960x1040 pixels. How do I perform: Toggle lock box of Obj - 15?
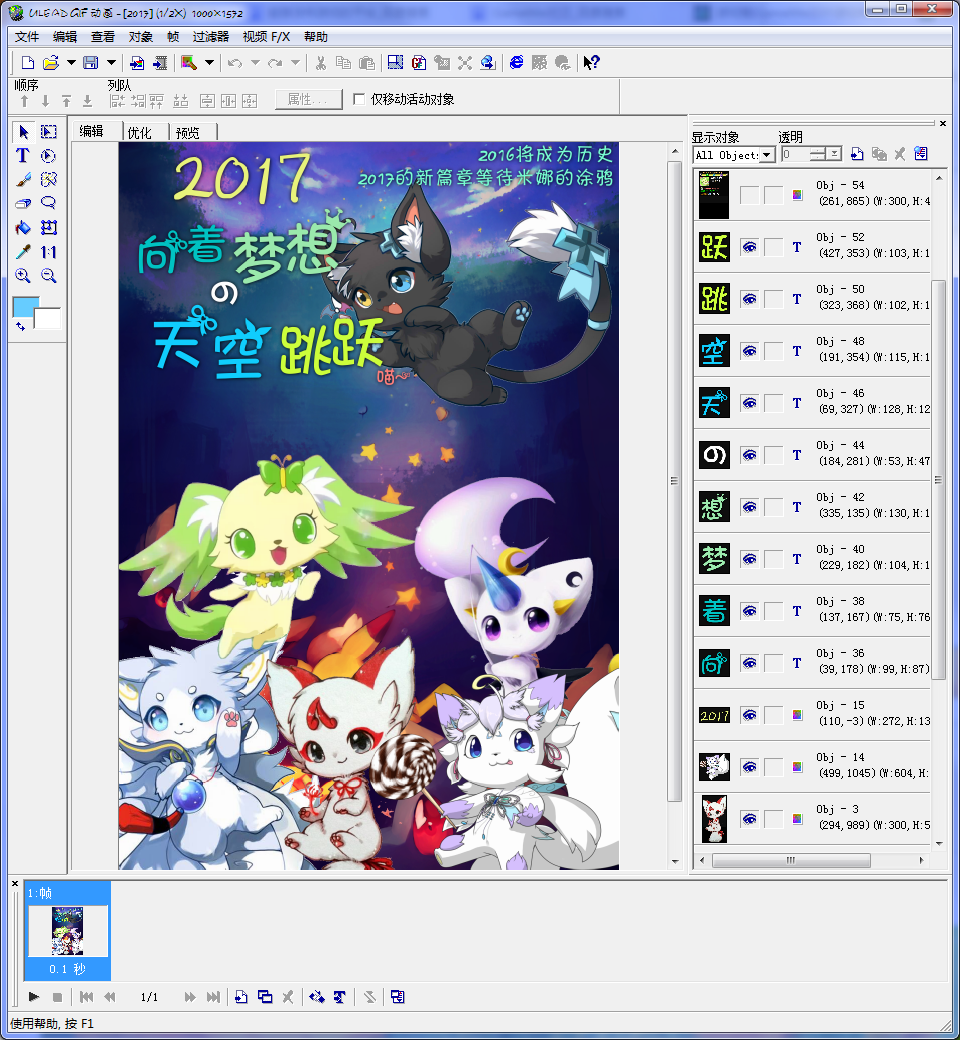[774, 715]
